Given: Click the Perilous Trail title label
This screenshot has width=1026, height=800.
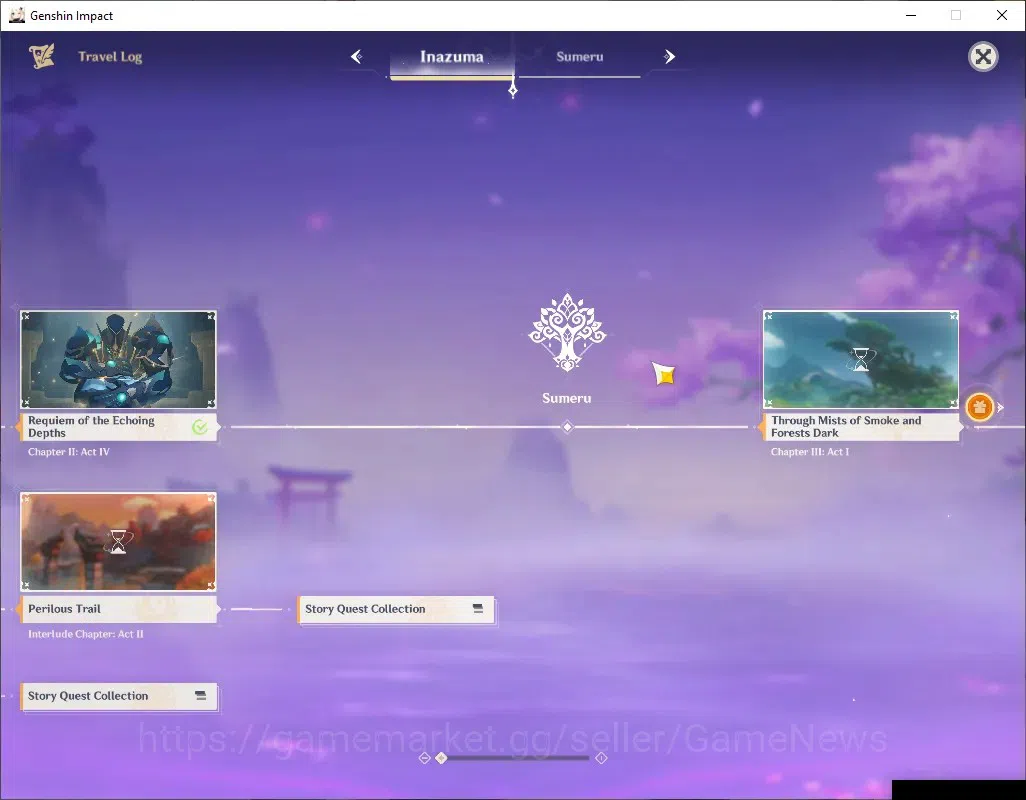Looking at the screenshot, I should [x=64, y=609].
